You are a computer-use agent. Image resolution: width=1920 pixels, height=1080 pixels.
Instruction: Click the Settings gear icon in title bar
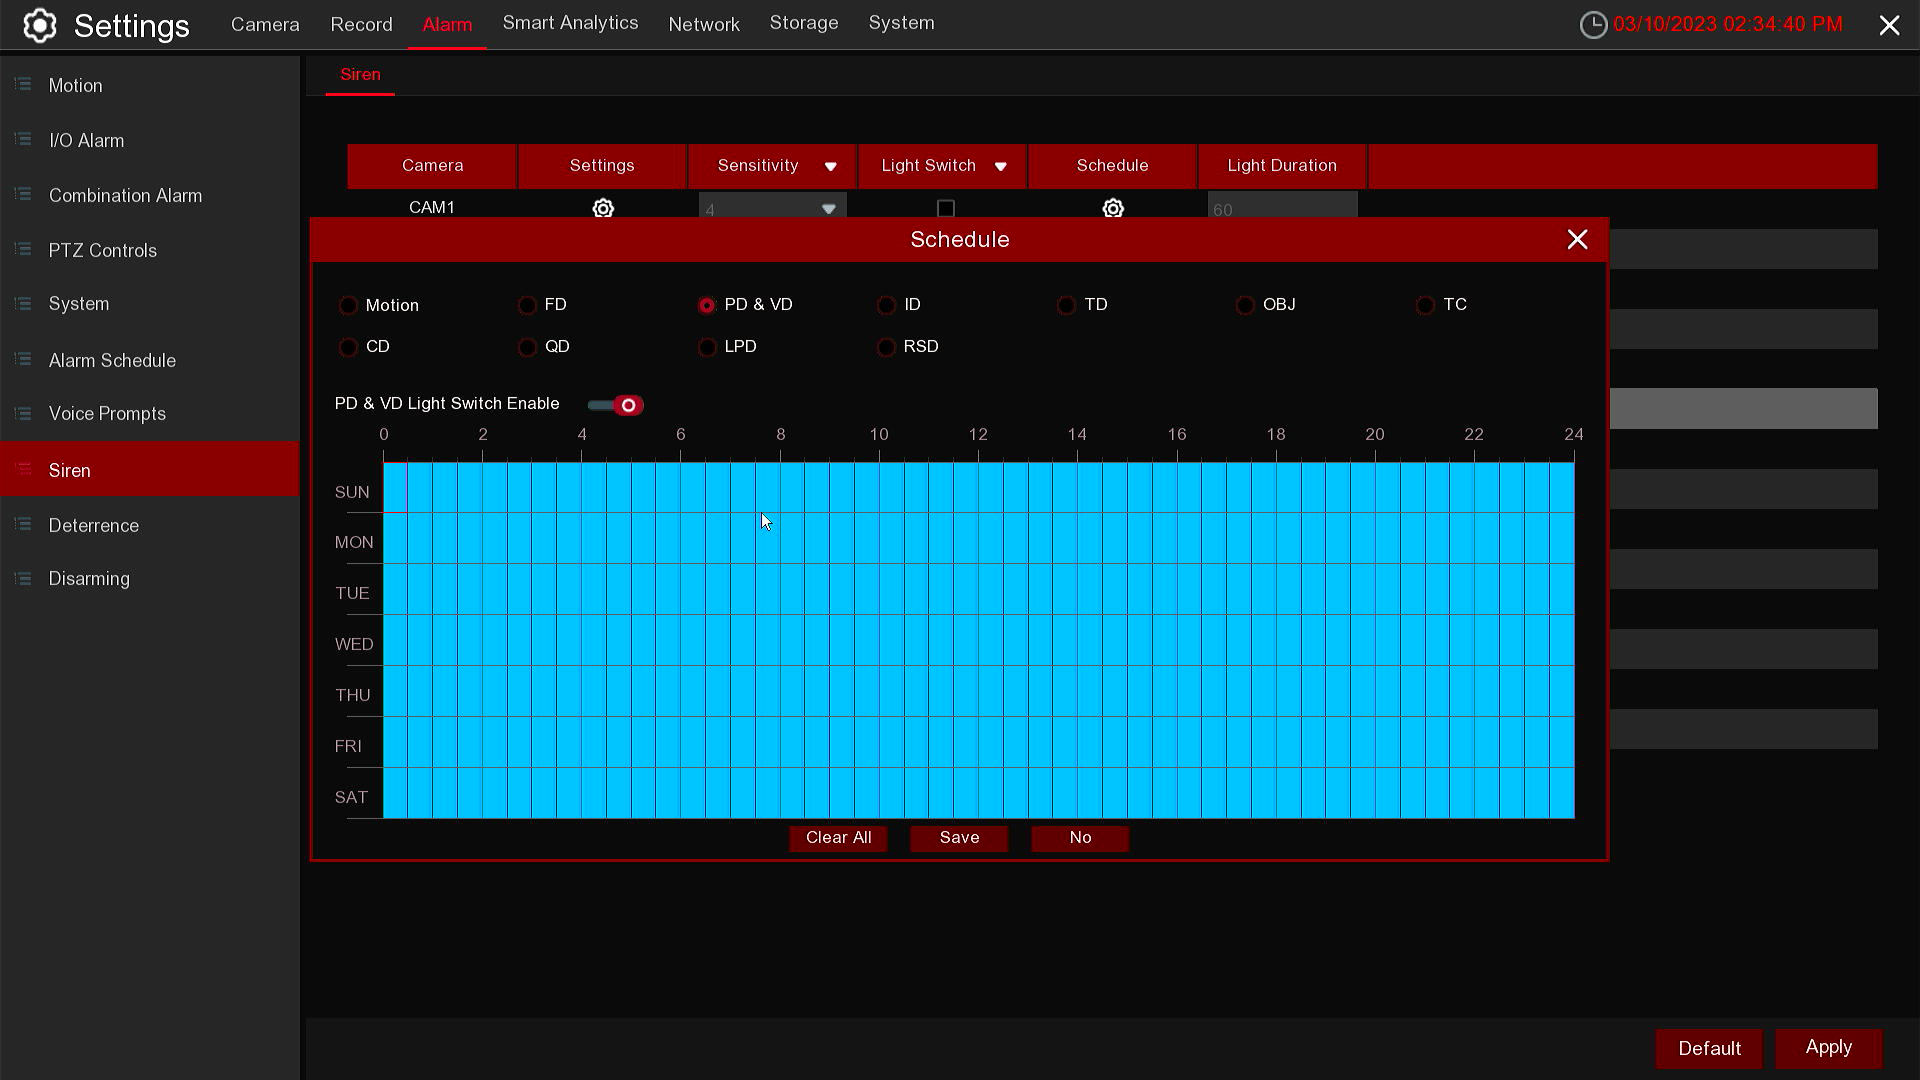pyautogui.click(x=40, y=25)
